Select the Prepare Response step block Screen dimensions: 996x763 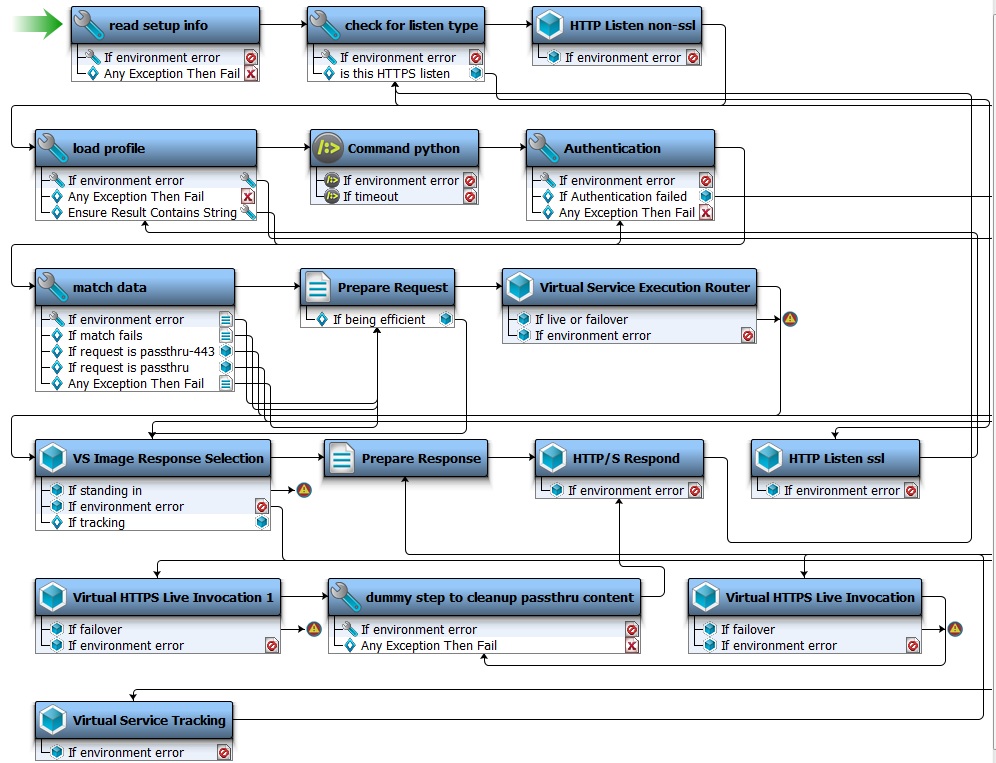click(x=405, y=458)
